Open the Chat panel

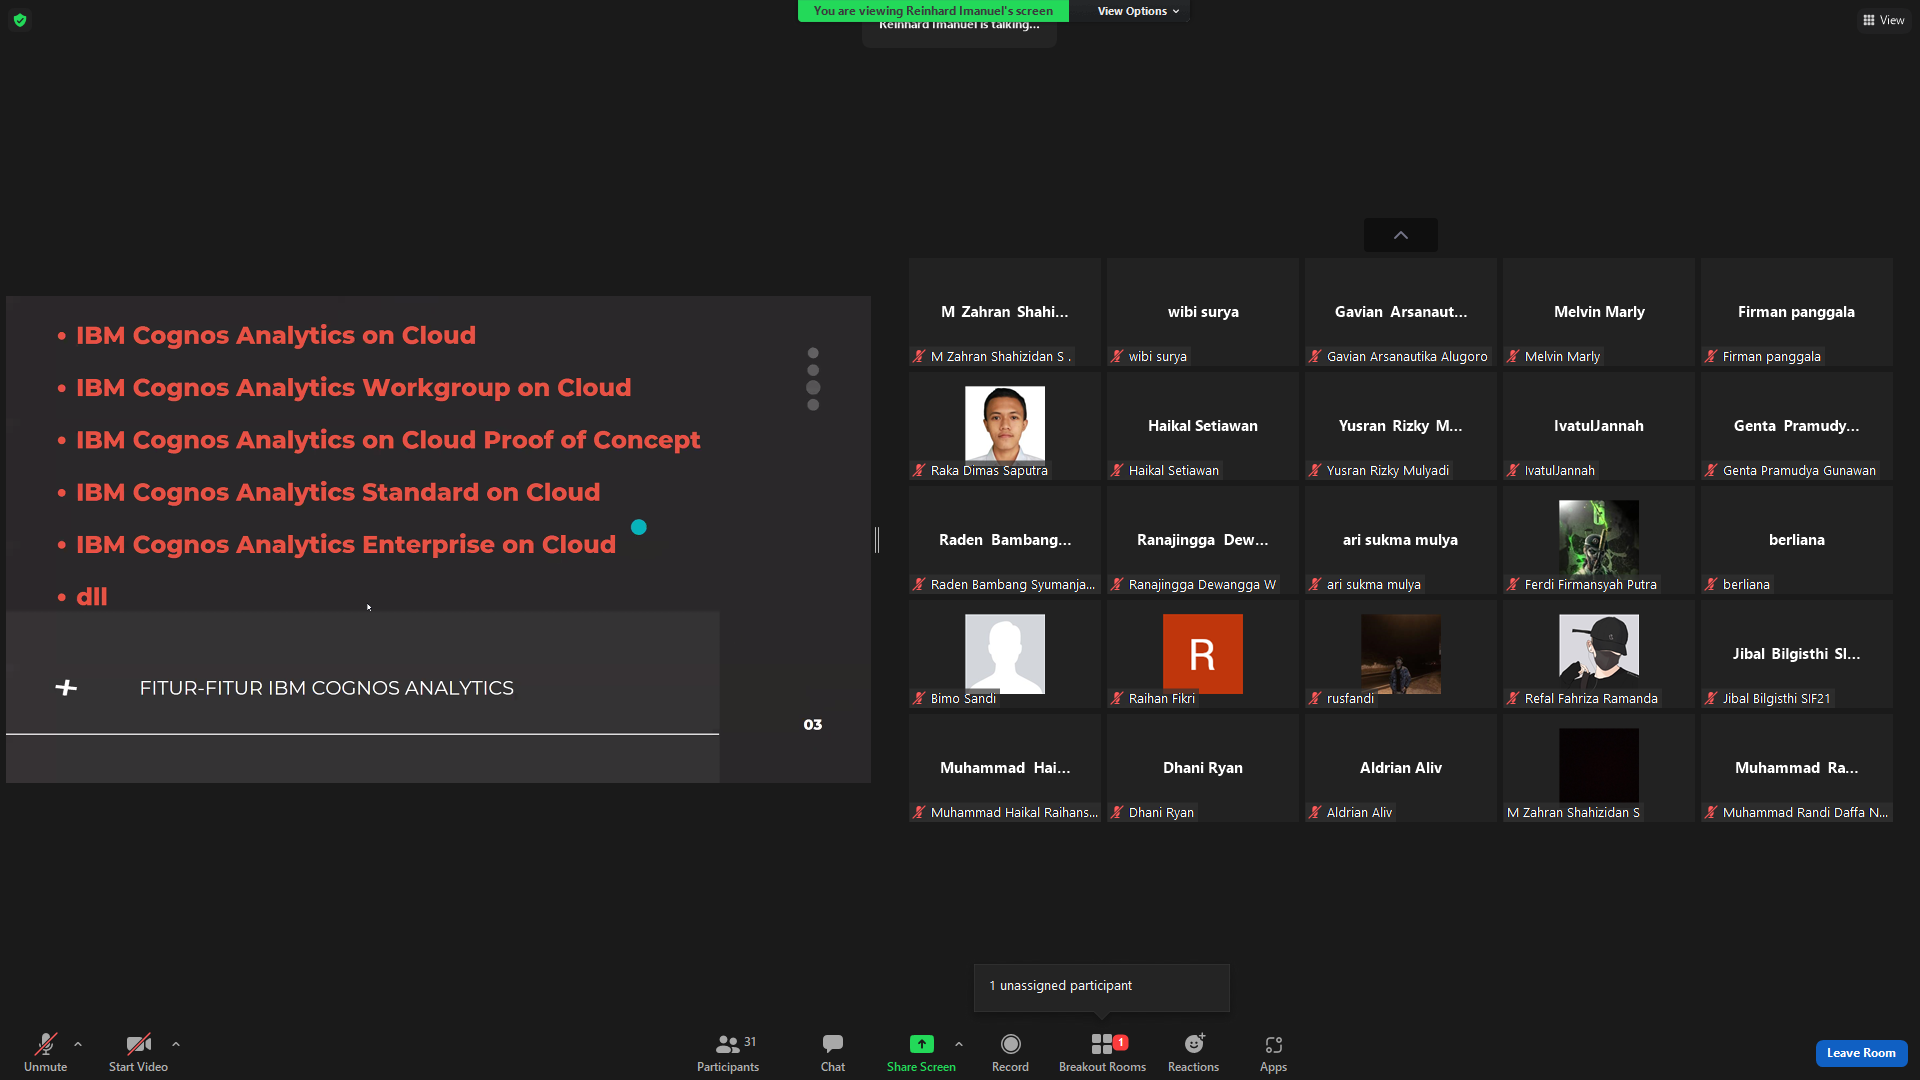click(x=833, y=1052)
